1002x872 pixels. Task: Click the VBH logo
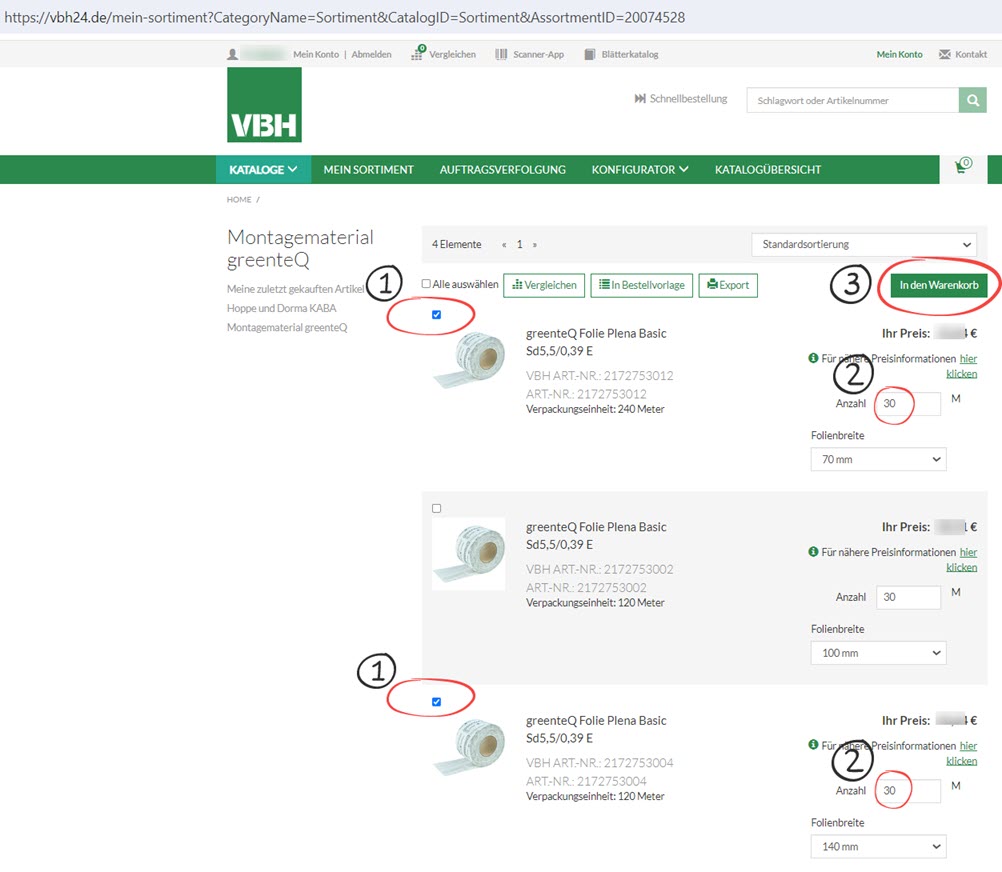pyautogui.click(x=264, y=105)
